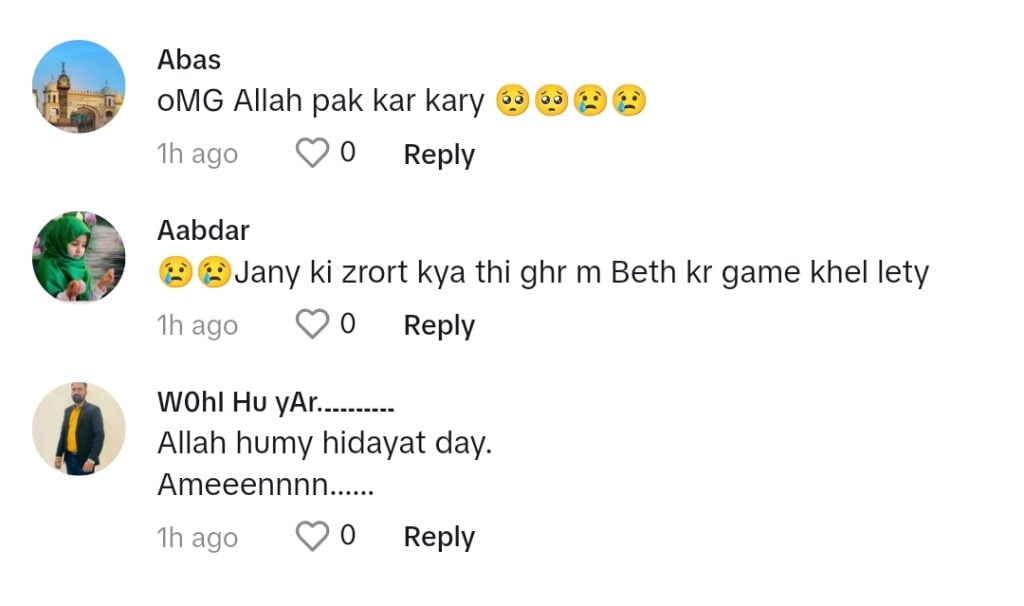Open Abas's profile picture
This screenshot has height=606, width=1024.
tap(79, 86)
